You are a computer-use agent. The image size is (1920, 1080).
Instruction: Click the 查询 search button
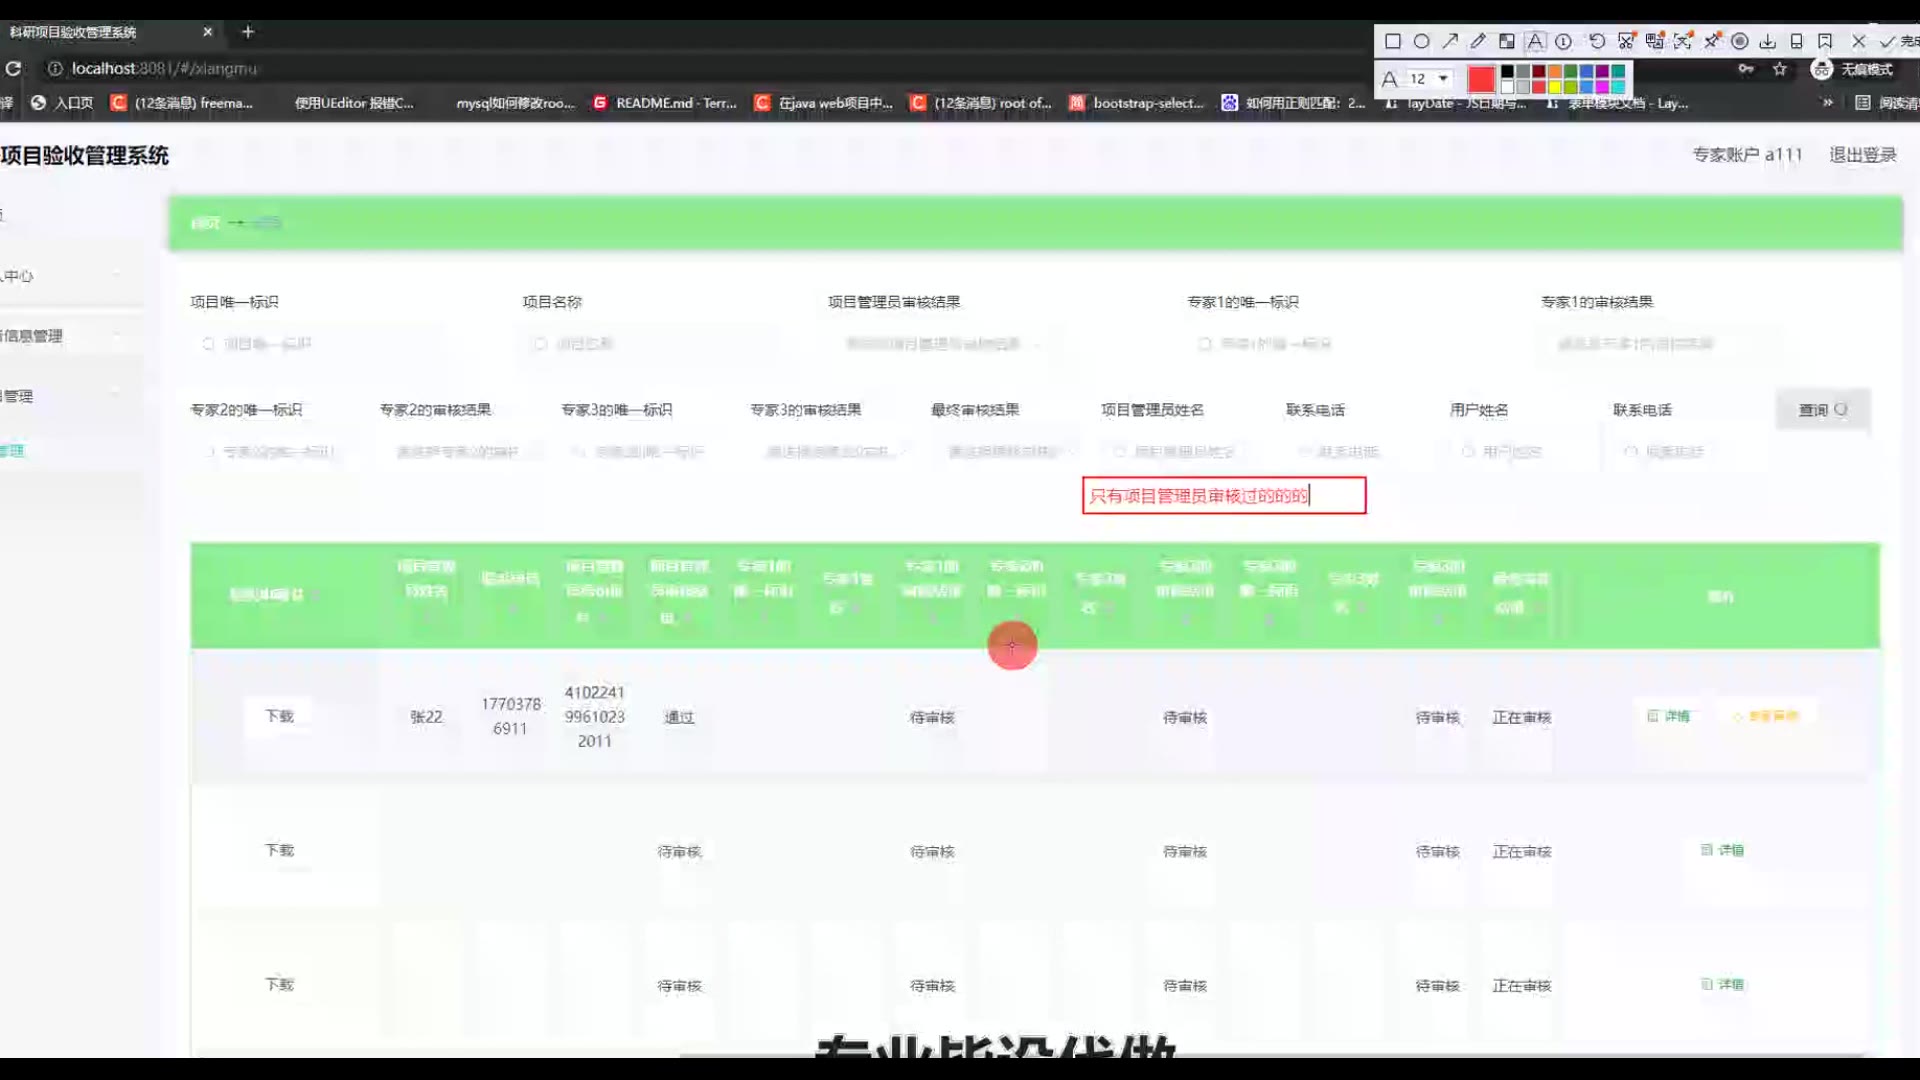click(1822, 410)
